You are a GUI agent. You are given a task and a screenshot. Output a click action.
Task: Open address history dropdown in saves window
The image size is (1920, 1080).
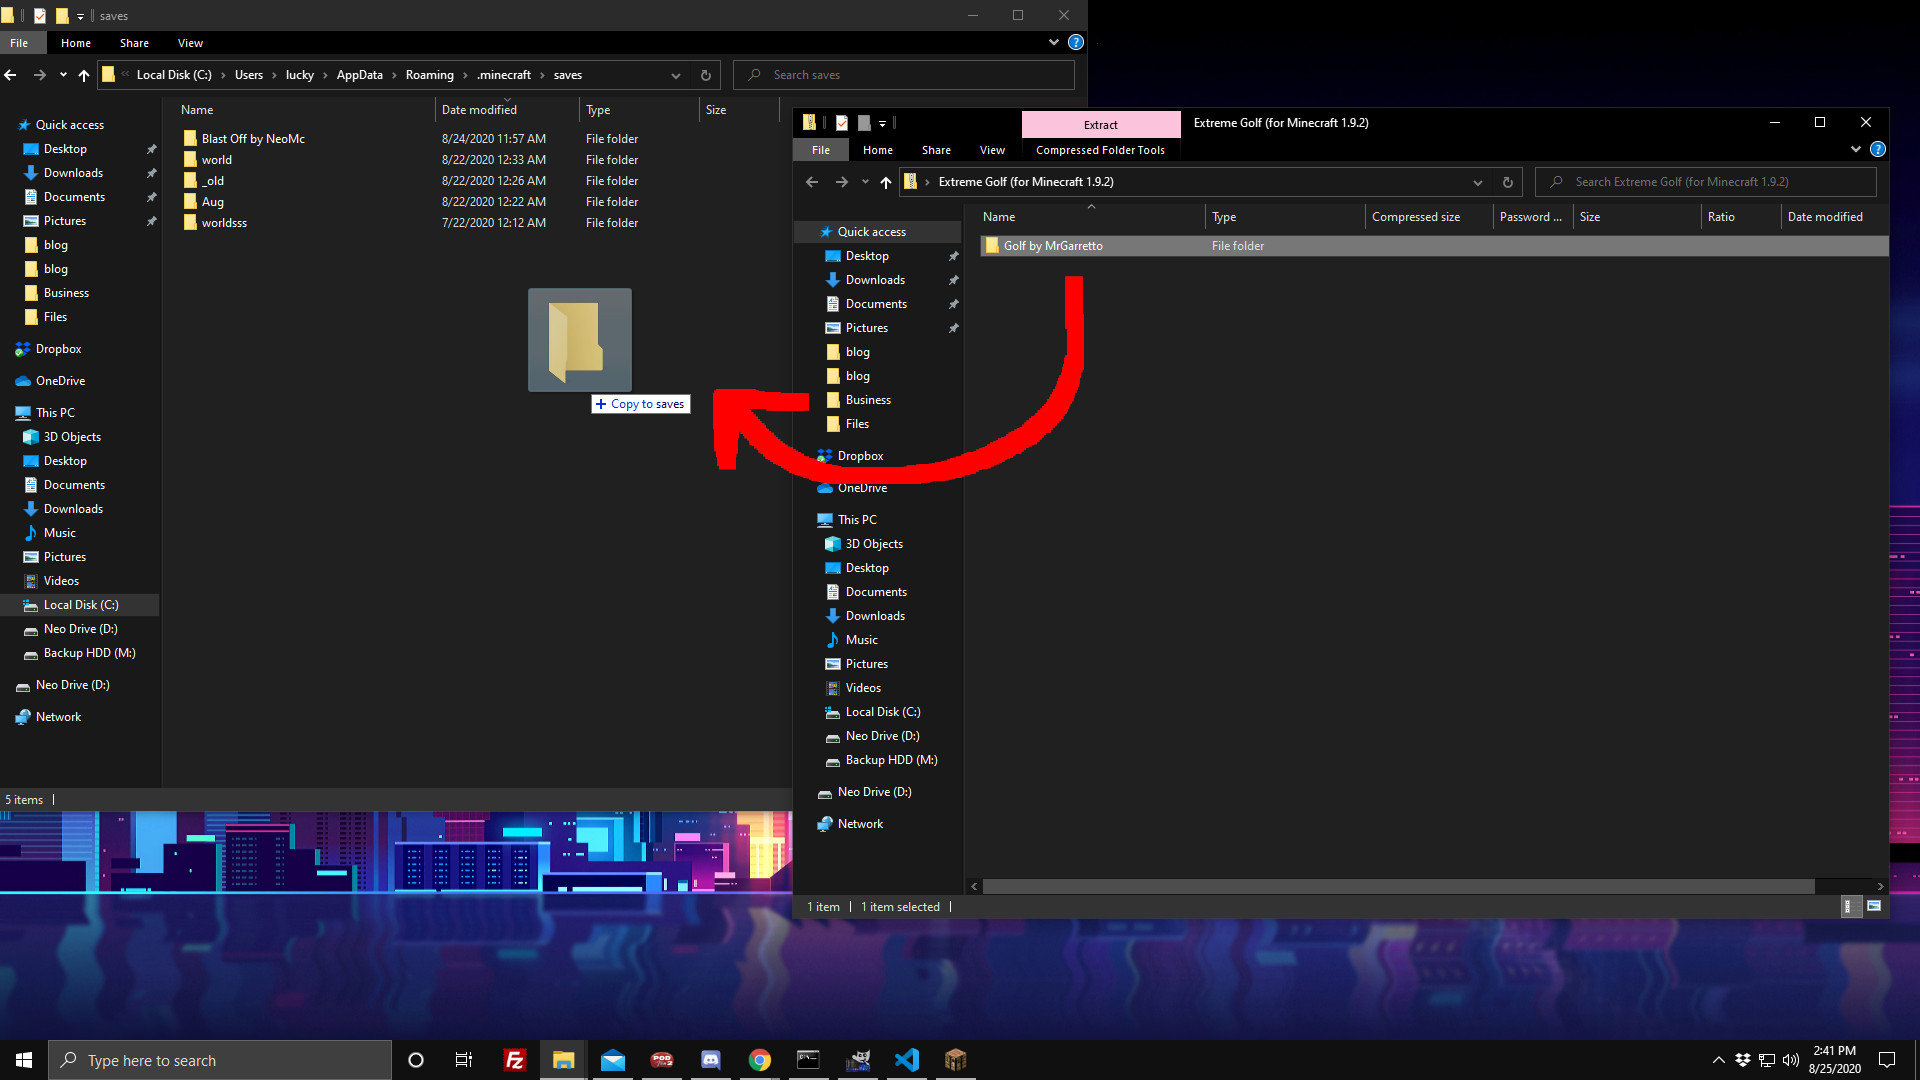[x=676, y=75]
